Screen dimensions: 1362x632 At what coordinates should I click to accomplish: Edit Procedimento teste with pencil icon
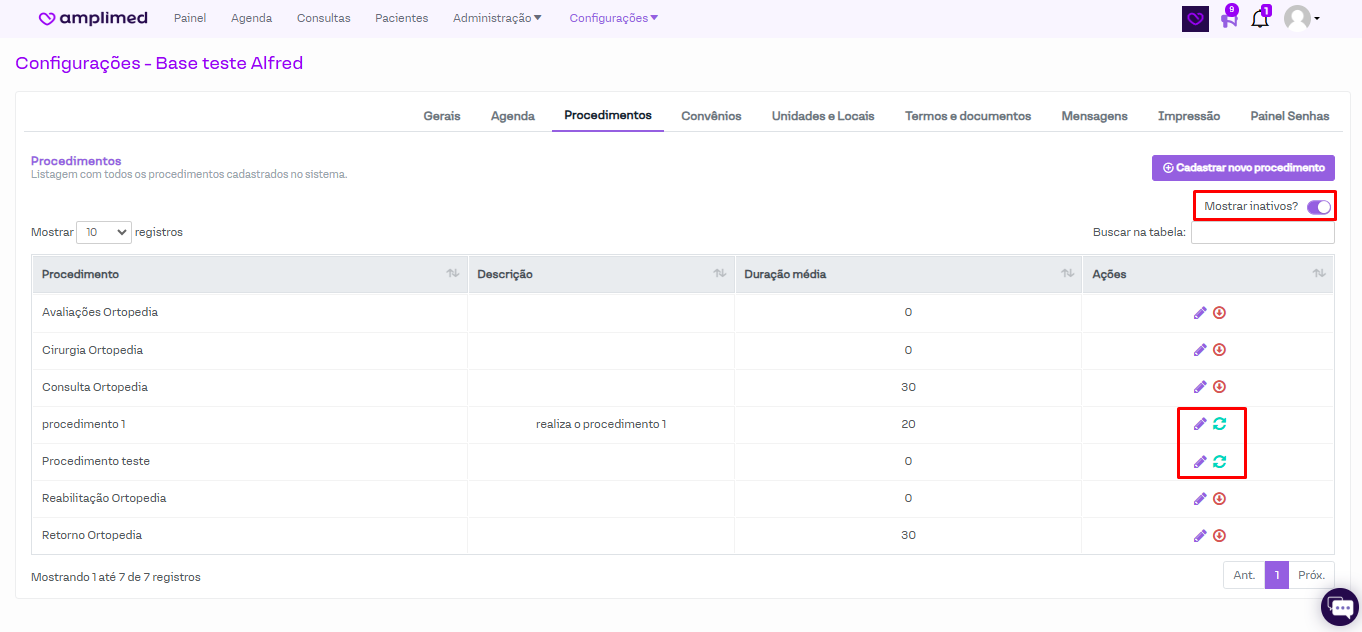tap(1200, 462)
